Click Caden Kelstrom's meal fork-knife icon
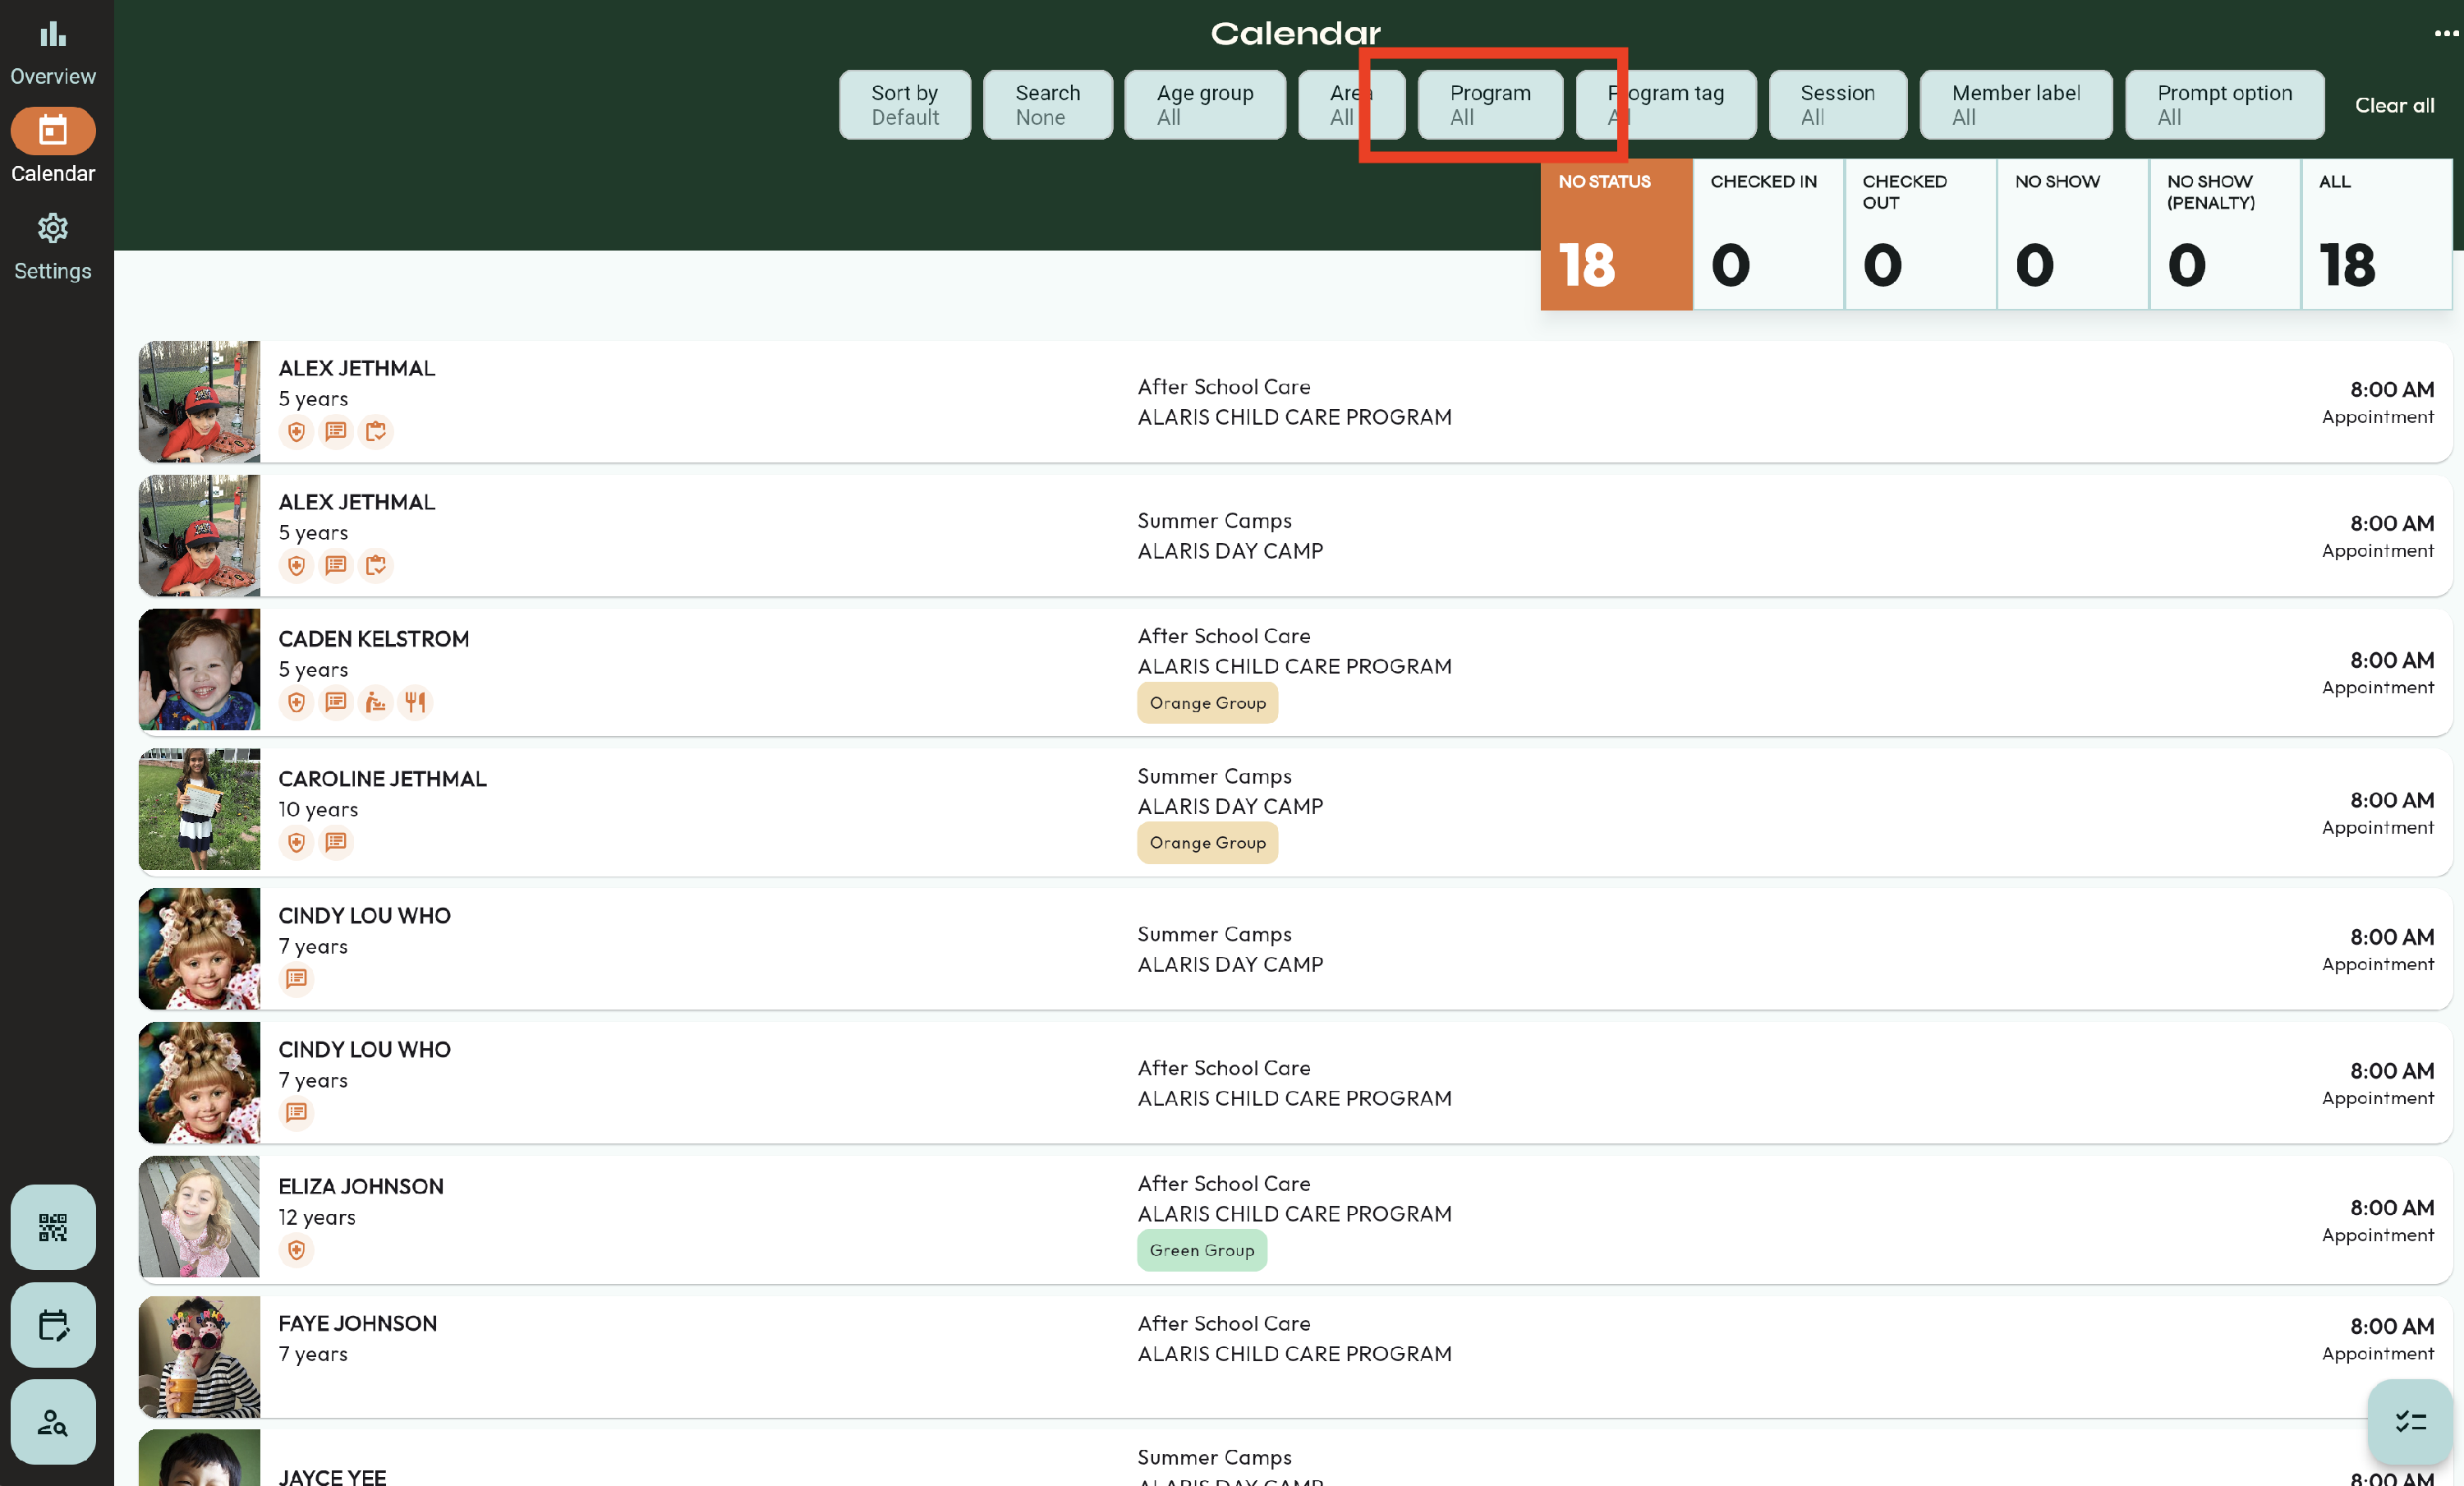Image resolution: width=2464 pixels, height=1486 pixels. pyautogui.click(x=415, y=702)
